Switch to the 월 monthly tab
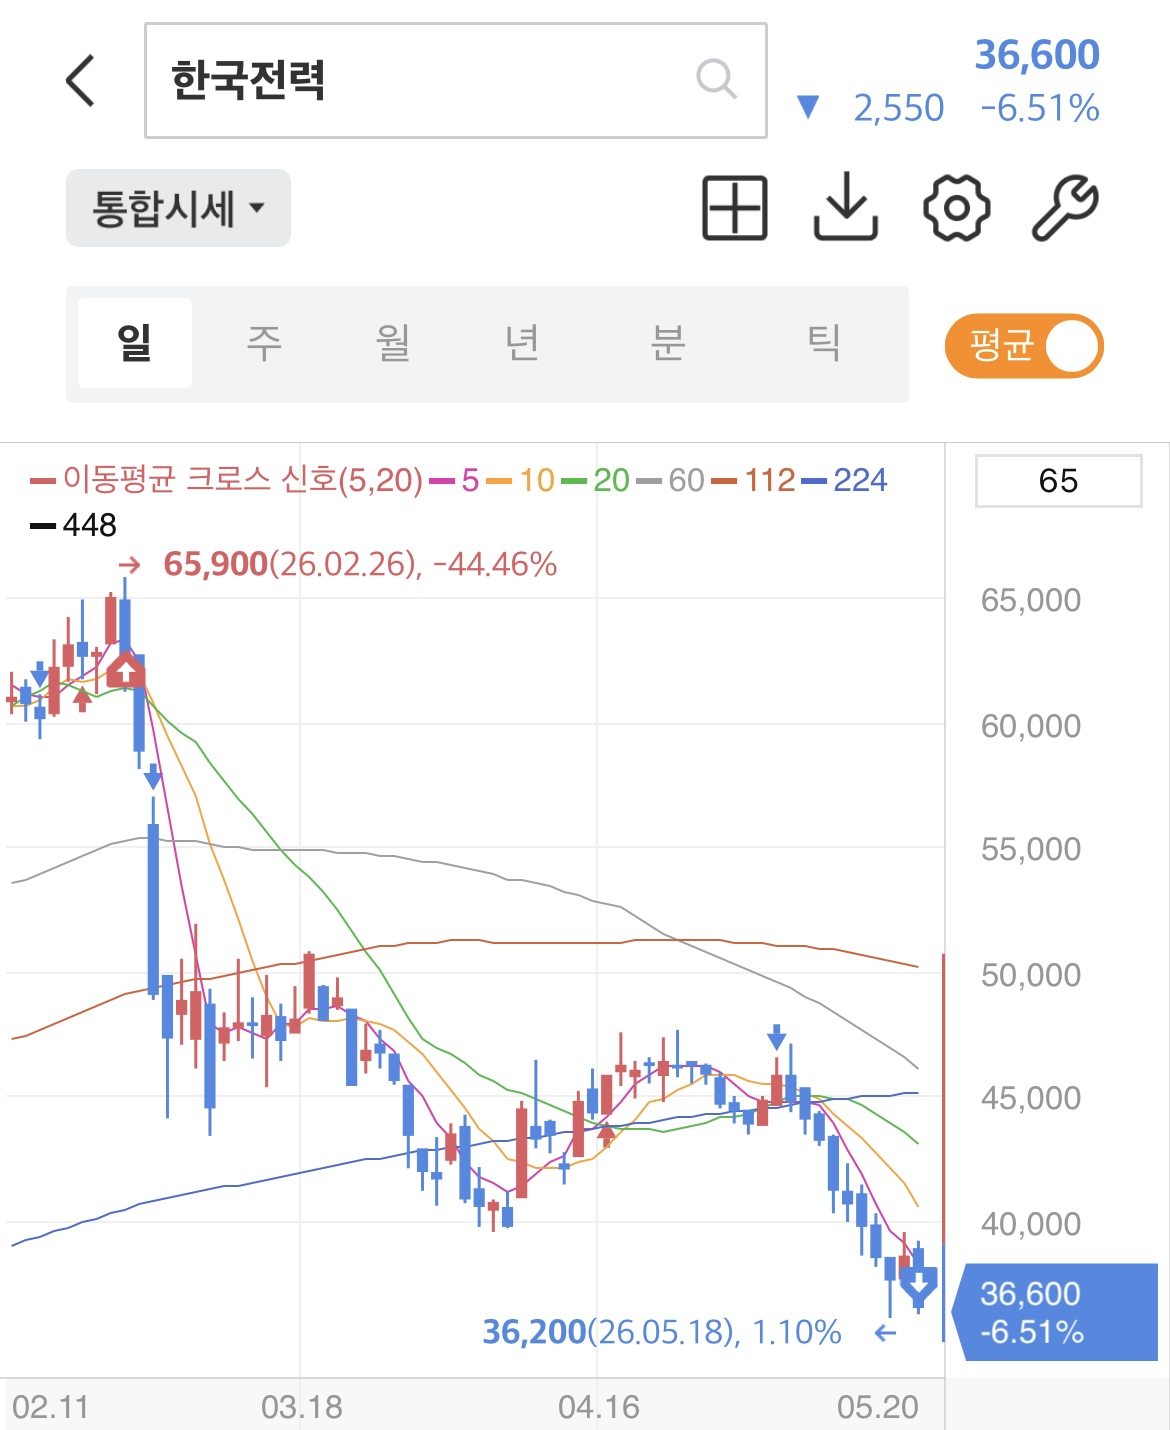Viewport: 1170px width, 1430px height. [x=393, y=343]
